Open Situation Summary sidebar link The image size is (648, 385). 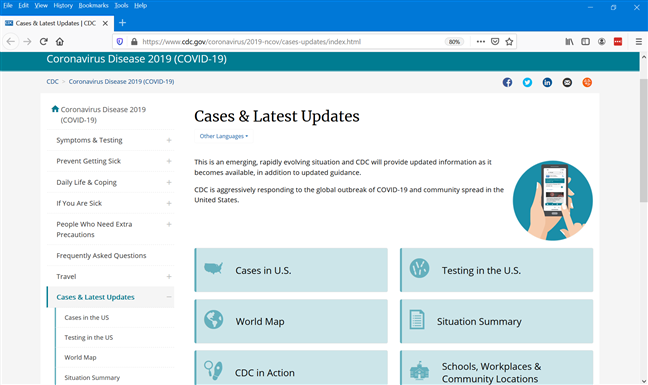[x=92, y=378]
